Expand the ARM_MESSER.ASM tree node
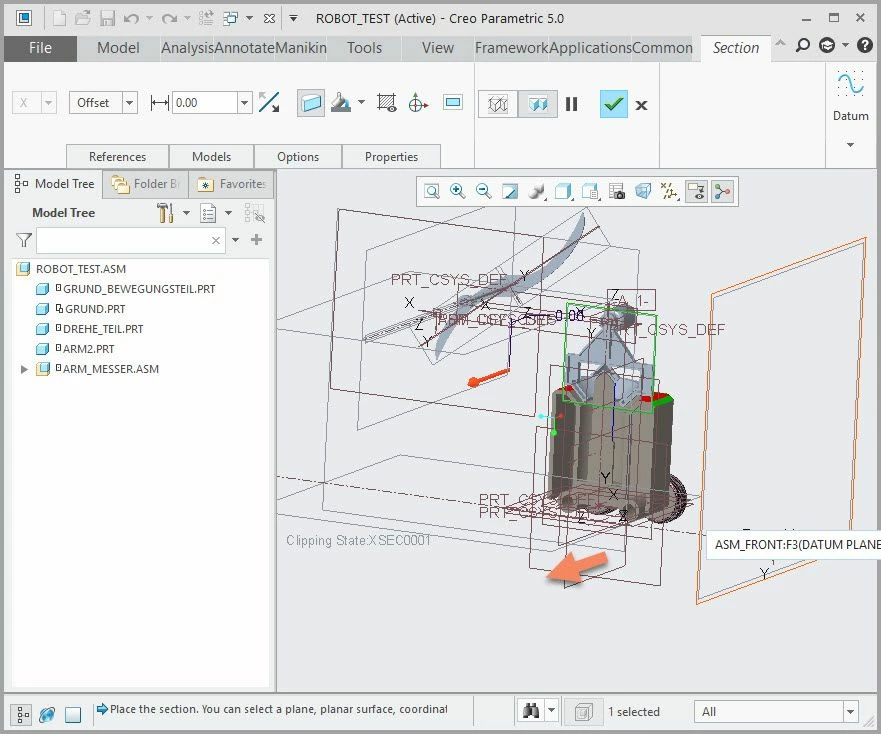881x734 pixels. [x=24, y=369]
